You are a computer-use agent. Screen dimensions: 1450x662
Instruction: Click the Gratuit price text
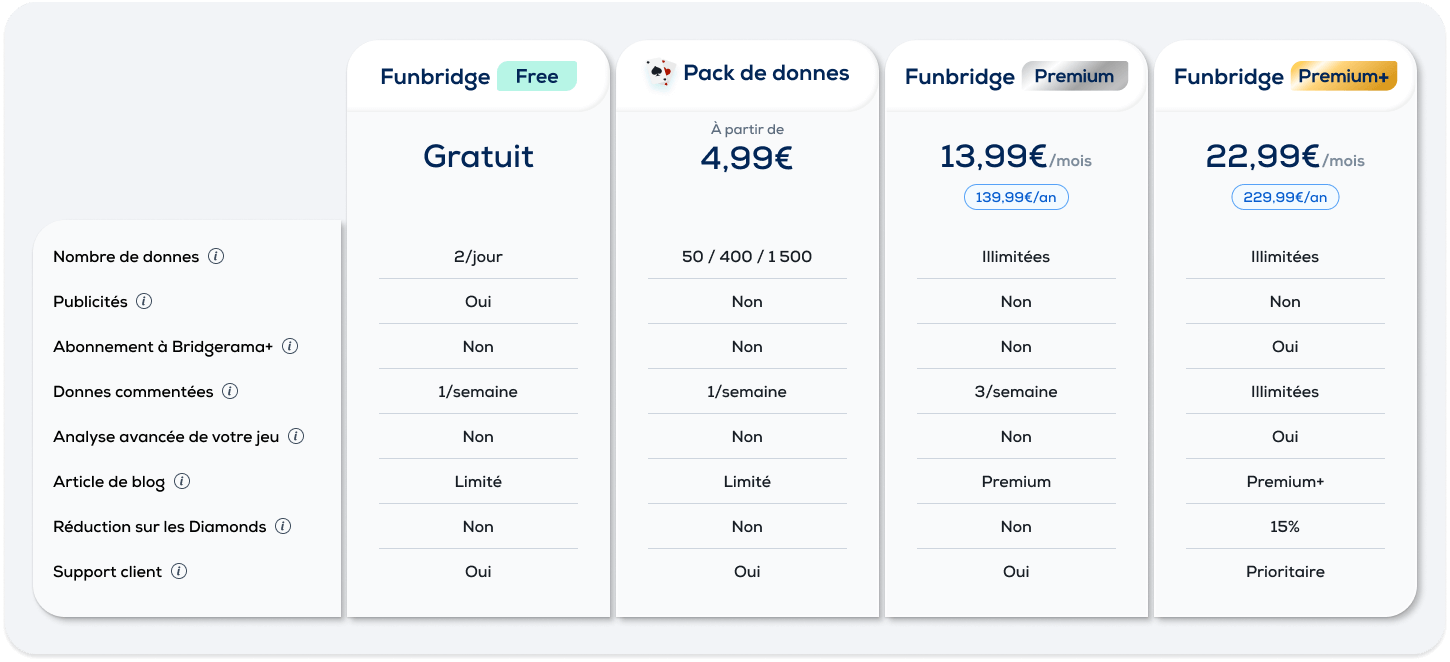click(478, 156)
